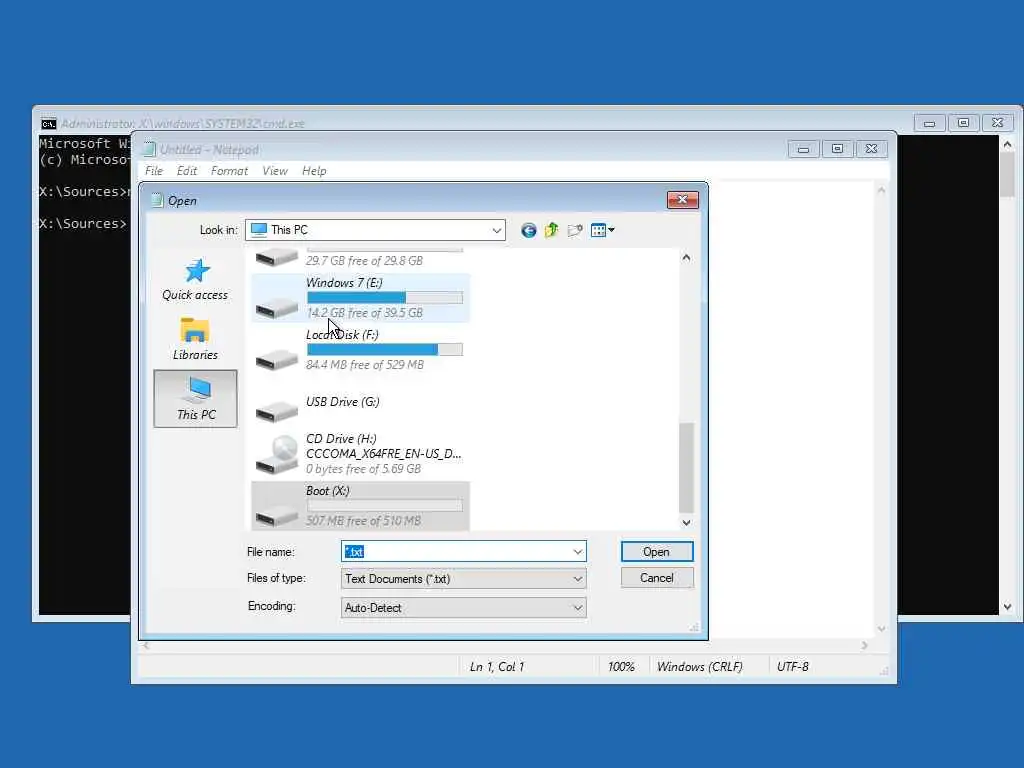Open Notepad's View menu

[275, 170]
